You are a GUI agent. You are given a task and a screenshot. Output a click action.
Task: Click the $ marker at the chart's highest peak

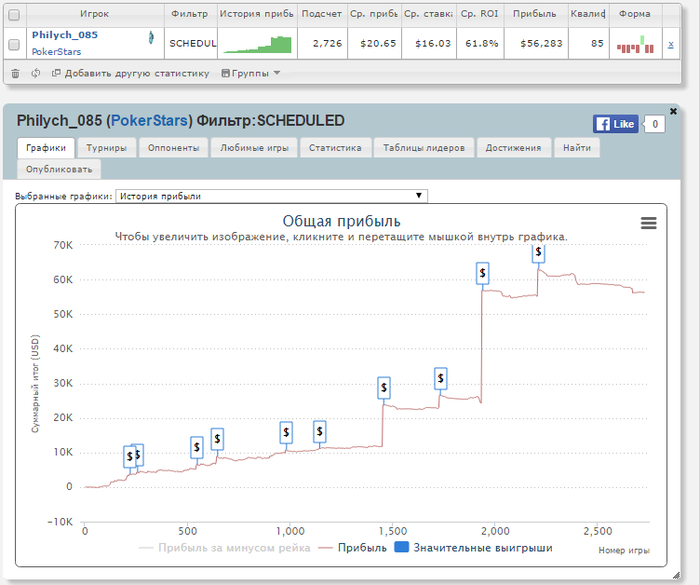(538, 252)
